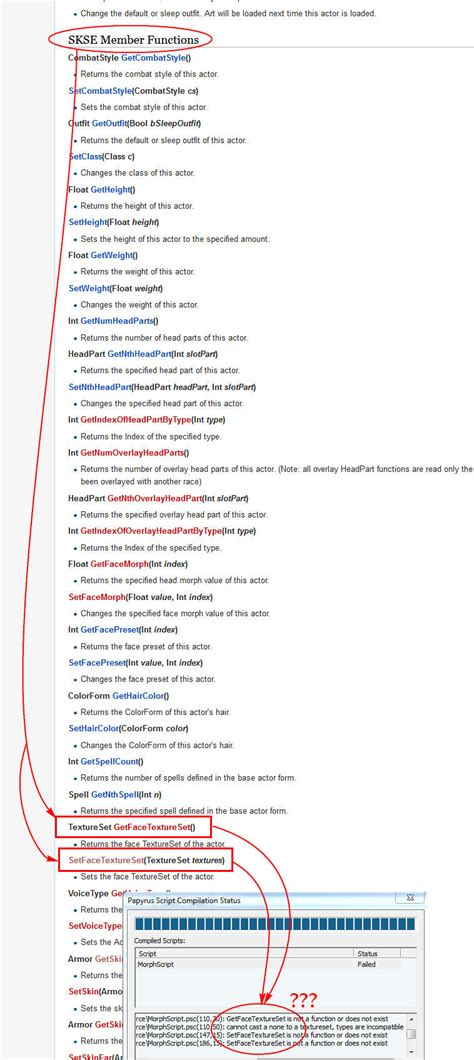Select the MorphScript row in compiled scripts
The image size is (474, 1060).
(x=266, y=965)
